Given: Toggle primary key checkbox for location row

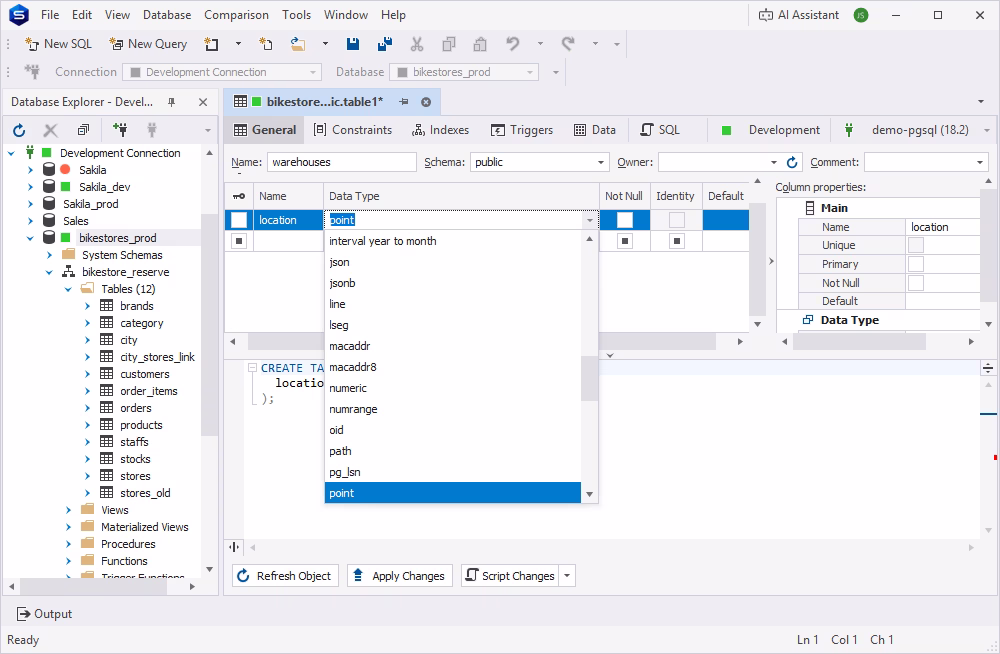Looking at the screenshot, I should (239, 220).
